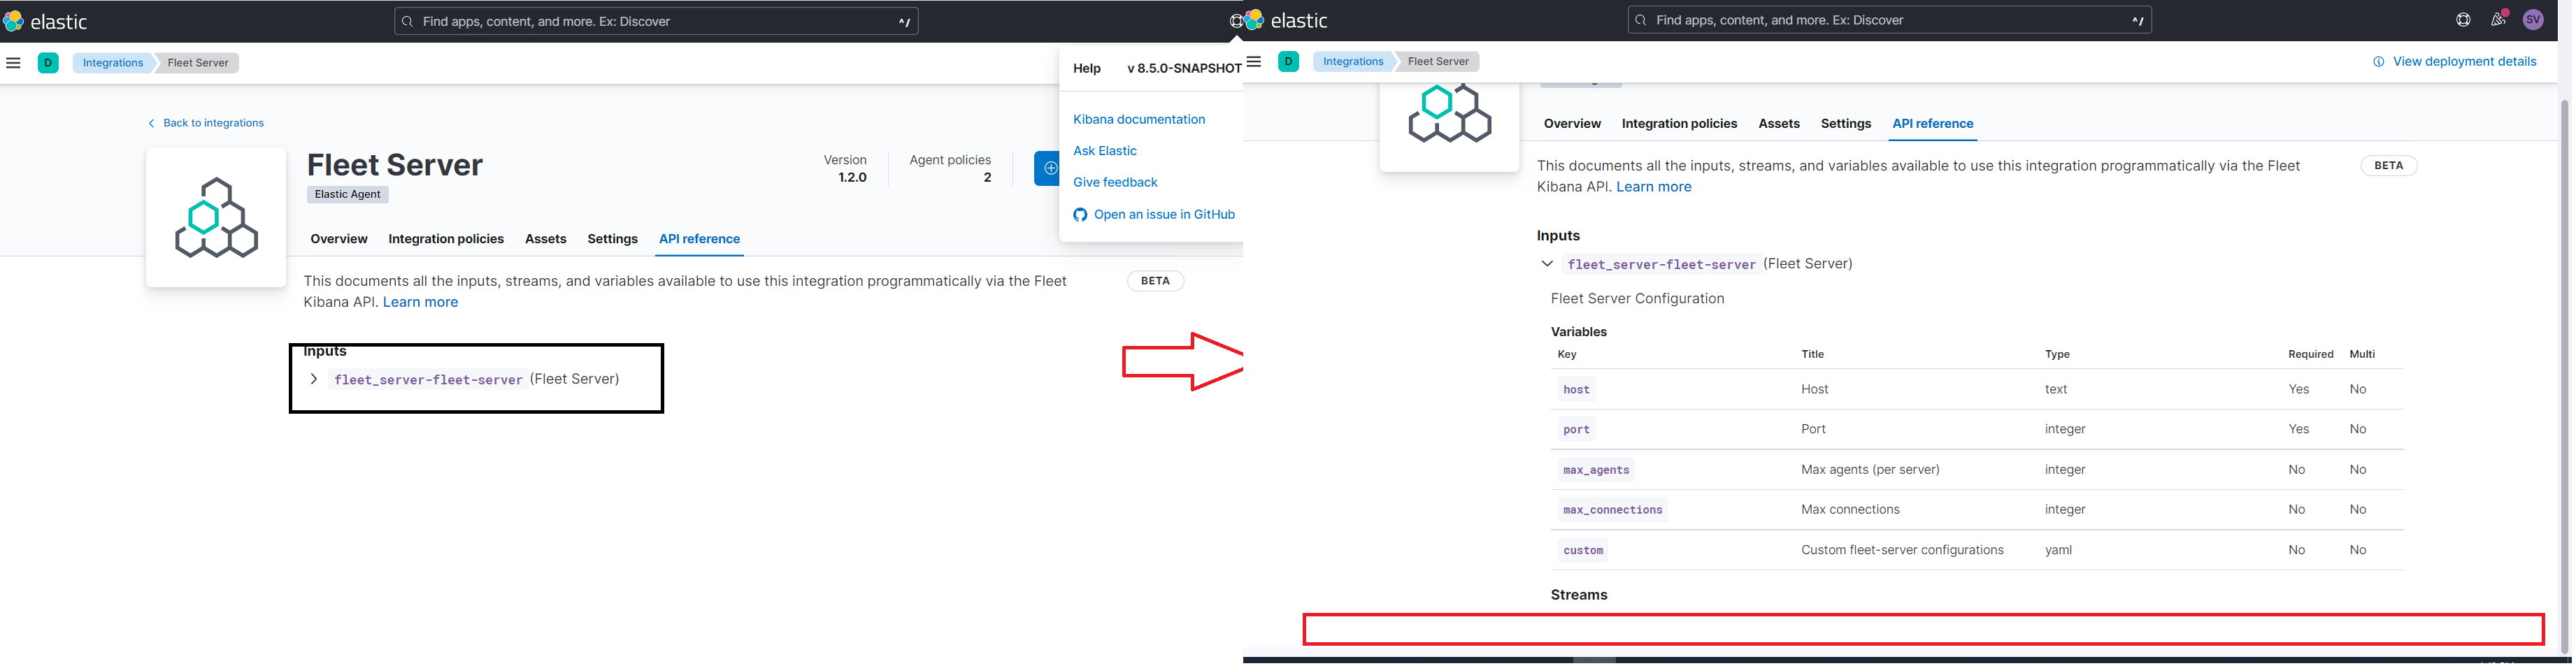
Task: Click the Ask Elastic menu entry
Action: (1104, 150)
